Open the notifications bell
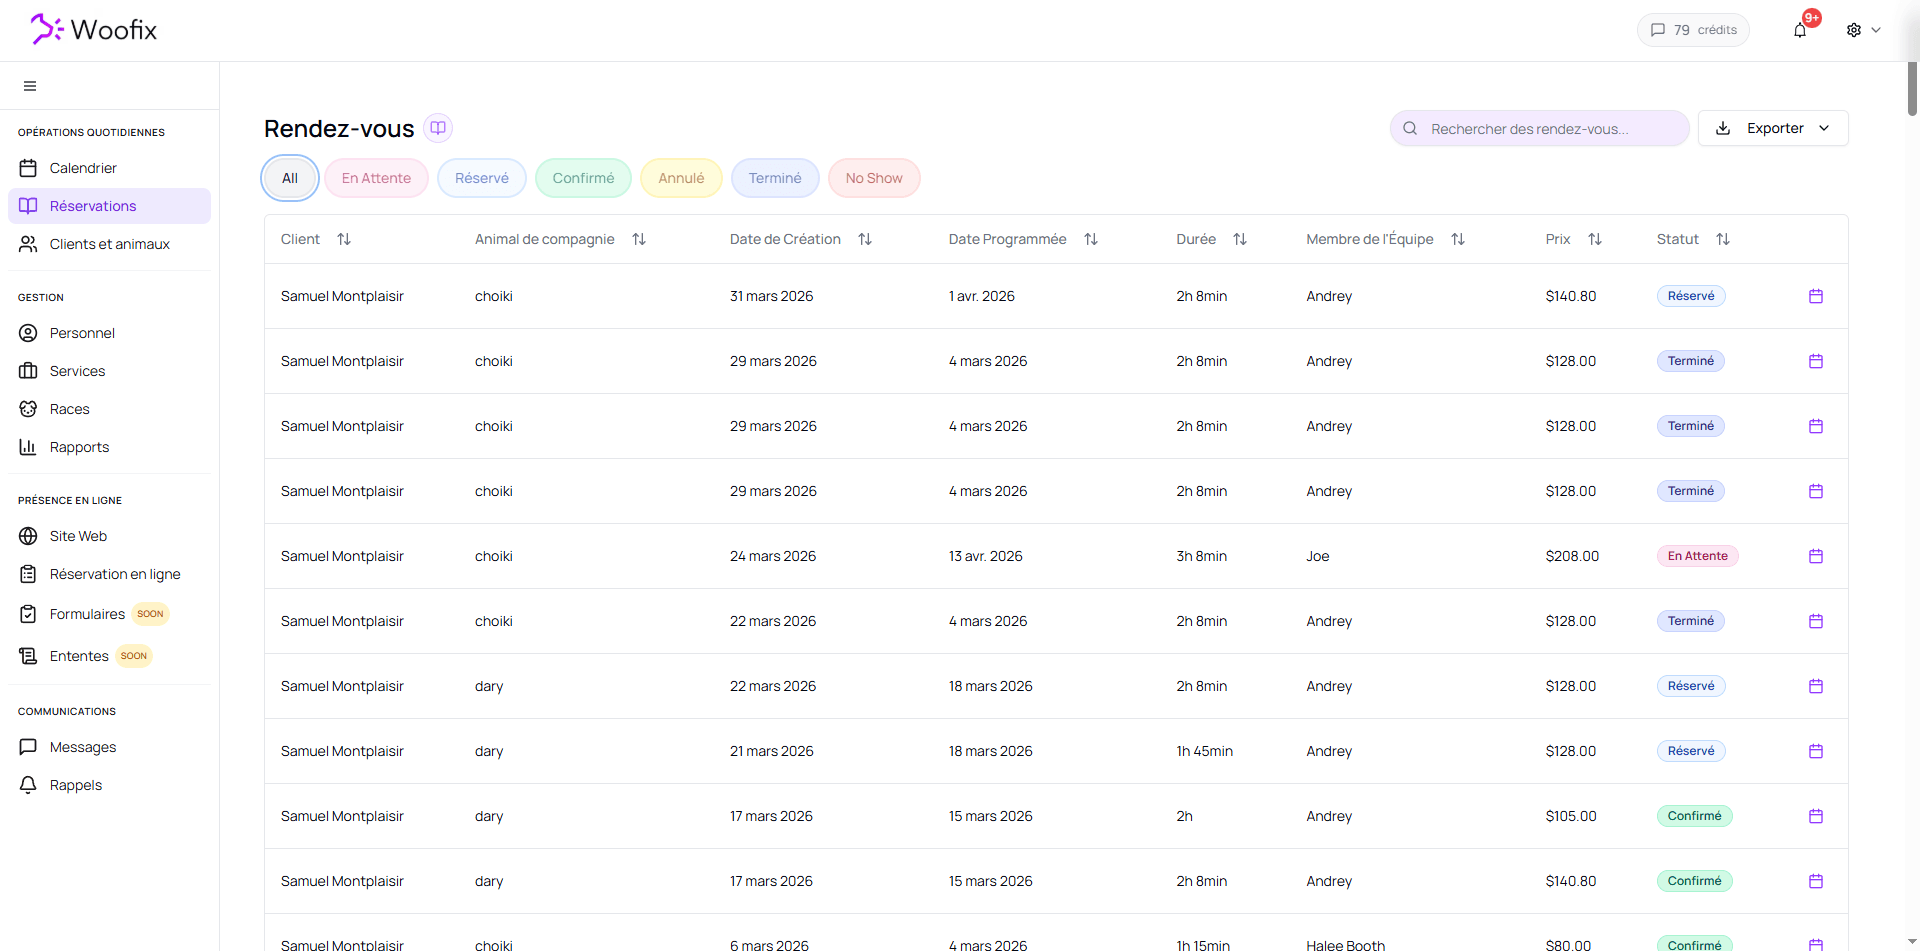 (1799, 30)
